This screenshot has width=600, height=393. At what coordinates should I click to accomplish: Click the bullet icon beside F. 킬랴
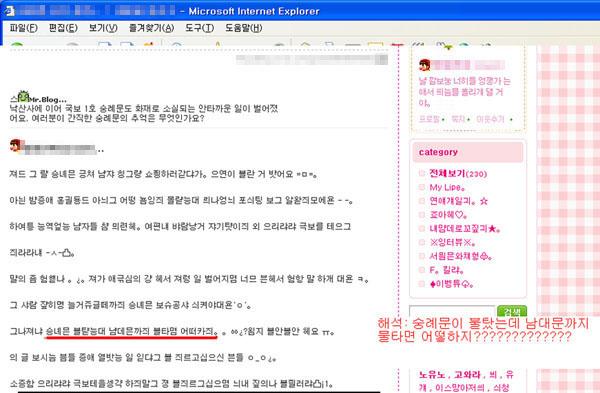click(x=422, y=270)
